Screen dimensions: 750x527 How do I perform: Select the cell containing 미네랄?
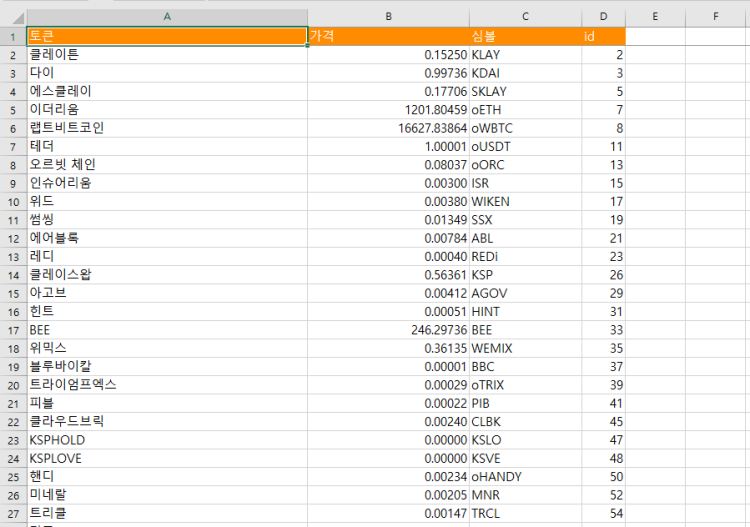pyautogui.click(x=167, y=495)
